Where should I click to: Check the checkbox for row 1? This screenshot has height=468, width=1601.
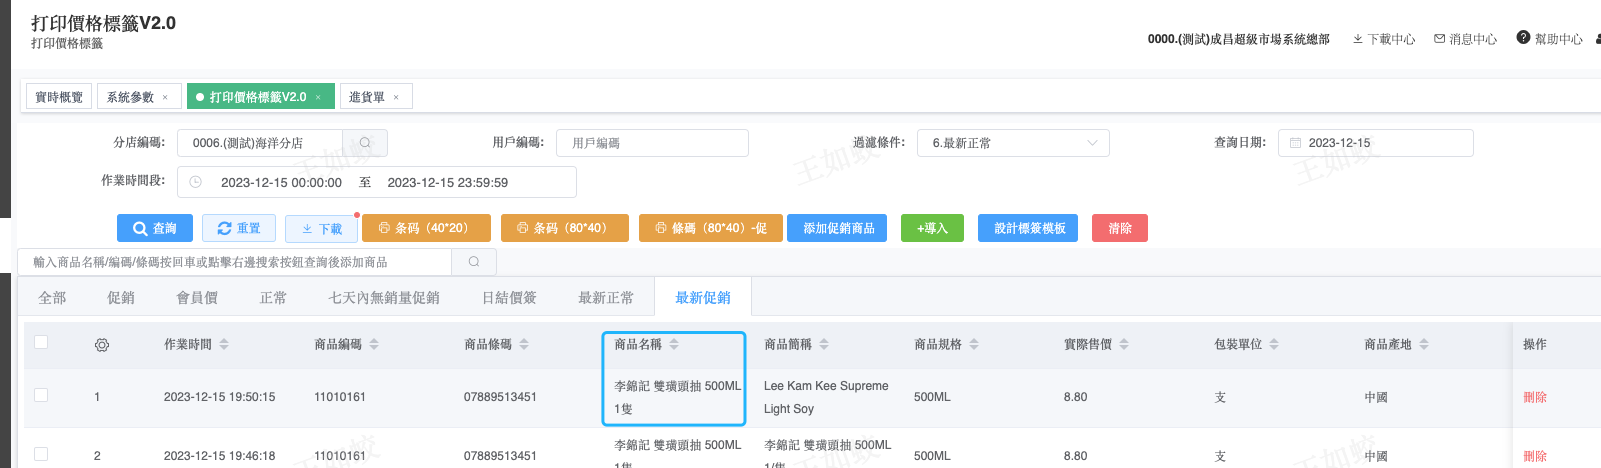coord(41,395)
